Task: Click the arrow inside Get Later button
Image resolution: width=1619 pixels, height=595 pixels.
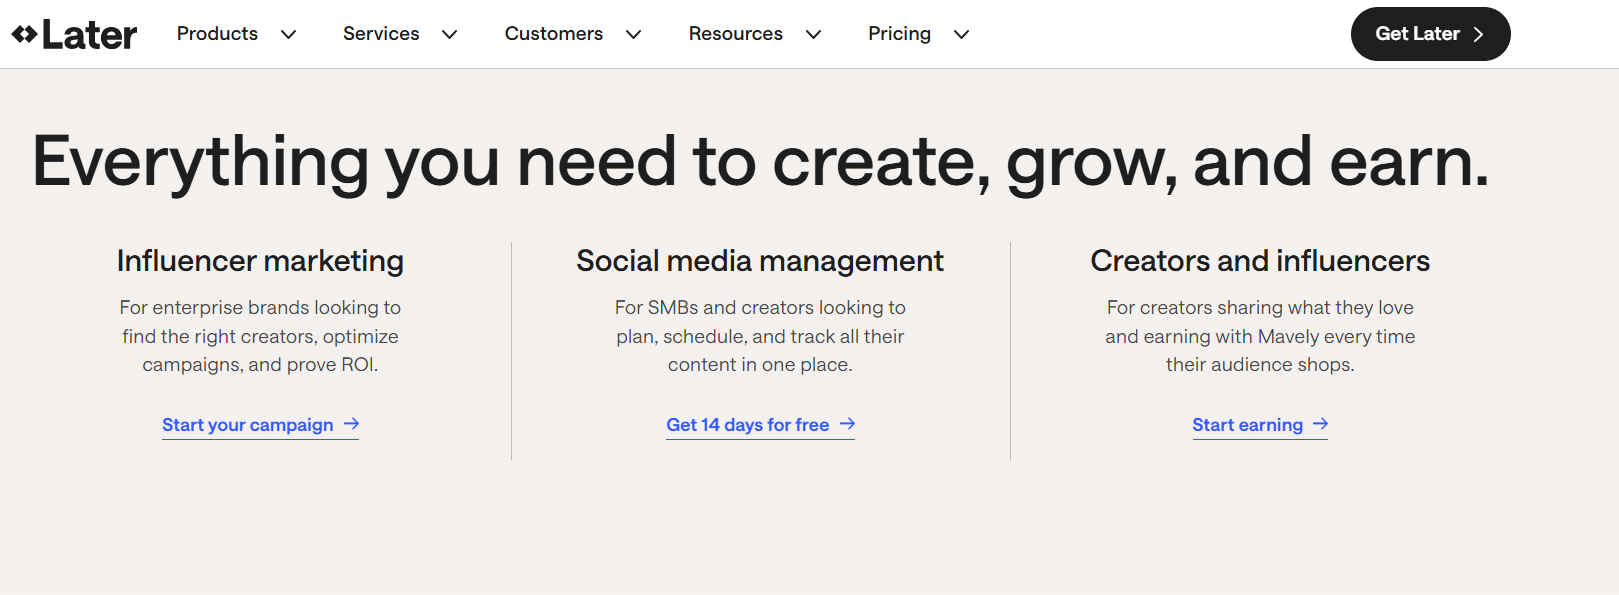Action: [1478, 34]
